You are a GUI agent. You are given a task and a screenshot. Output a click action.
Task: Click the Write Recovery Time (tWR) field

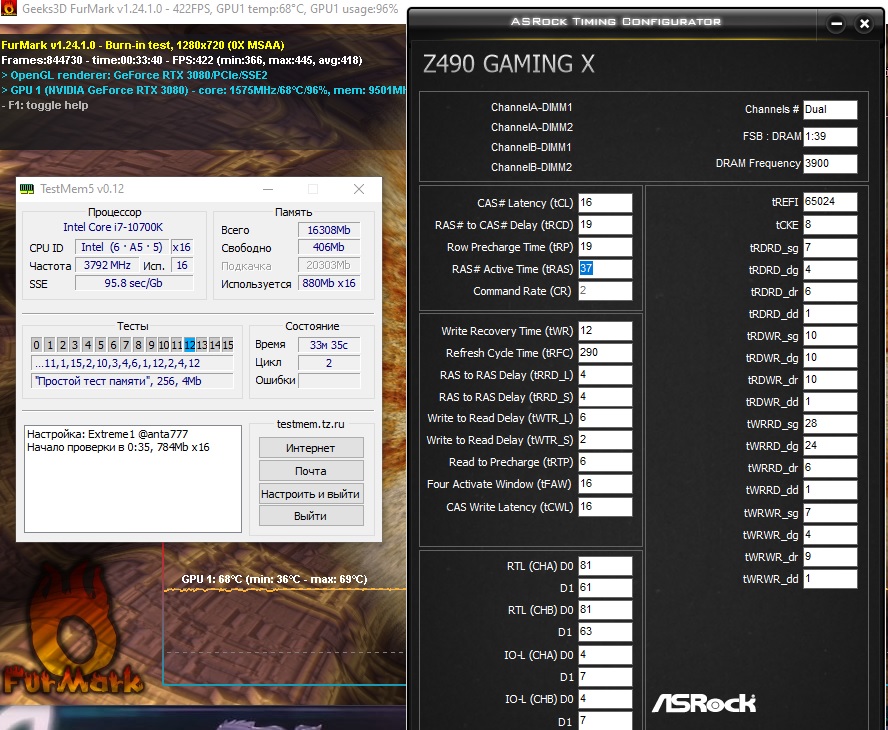click(x=605, y=331)
